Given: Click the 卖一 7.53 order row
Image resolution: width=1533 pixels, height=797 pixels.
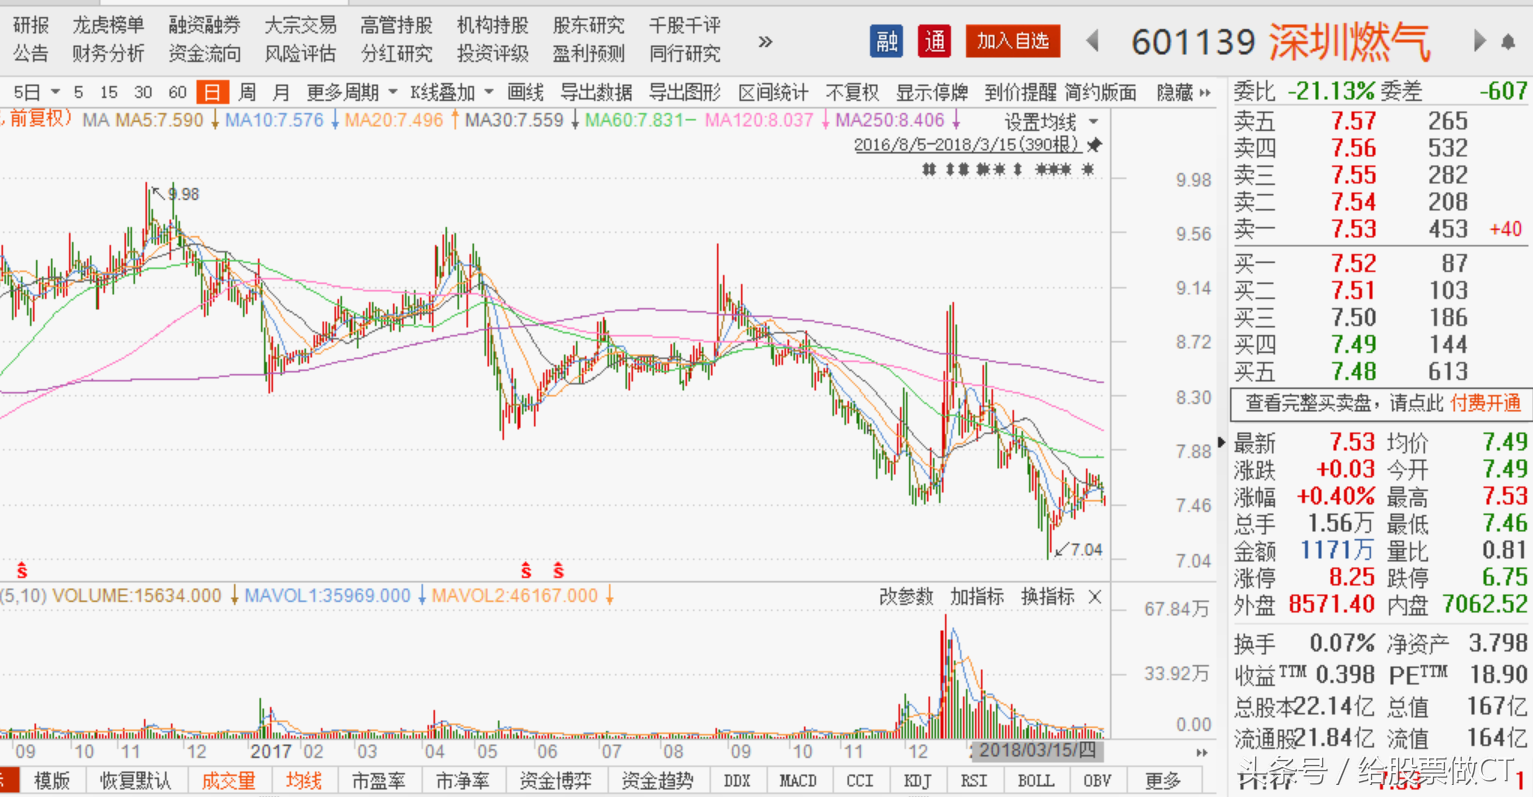Looking at the screenshot, I should [x=1378, y=229].
